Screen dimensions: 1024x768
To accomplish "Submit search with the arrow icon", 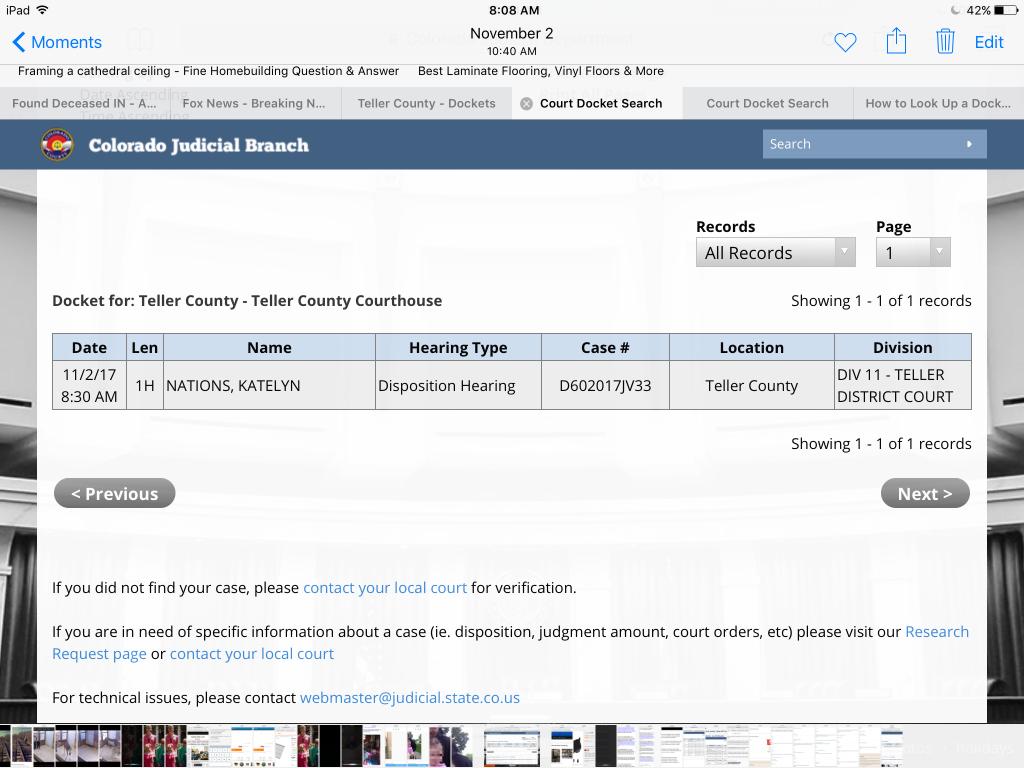I will click(x=968, y=144).
